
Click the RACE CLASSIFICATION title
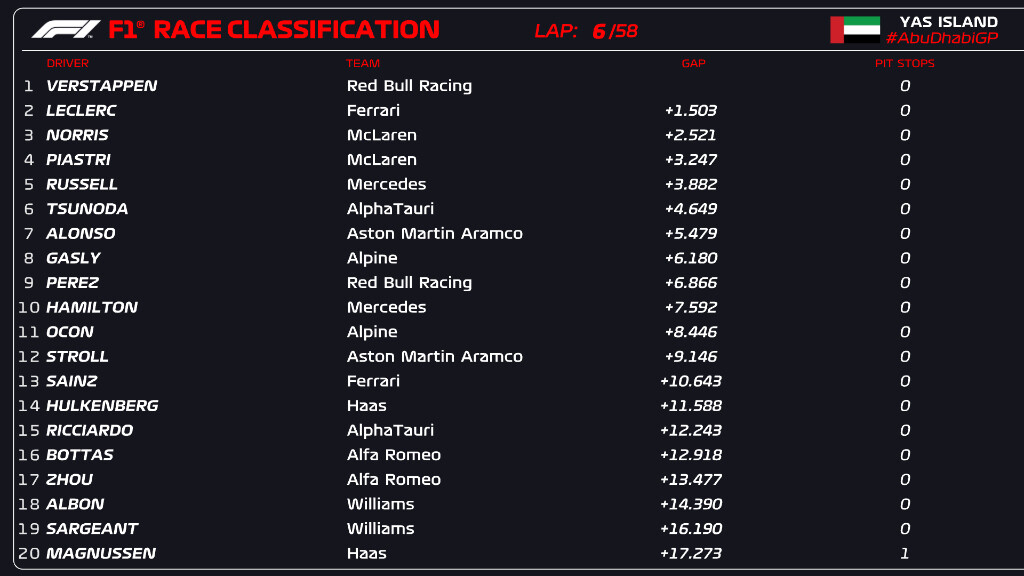click(x=296, y=30)
